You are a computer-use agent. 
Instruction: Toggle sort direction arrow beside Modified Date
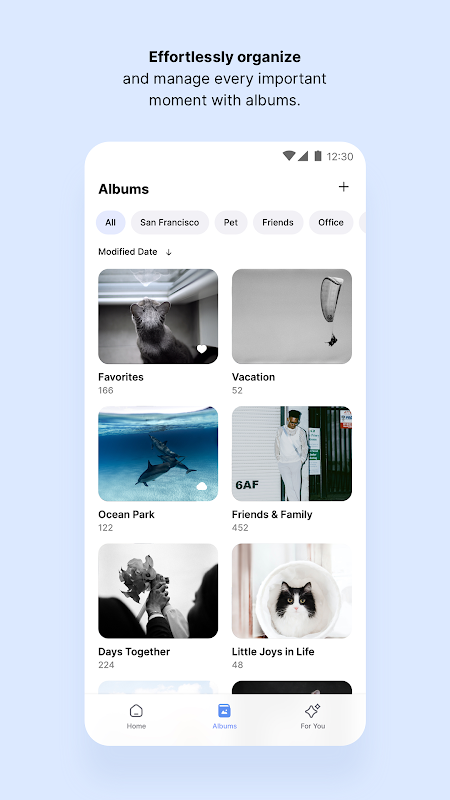pos(169,252)
